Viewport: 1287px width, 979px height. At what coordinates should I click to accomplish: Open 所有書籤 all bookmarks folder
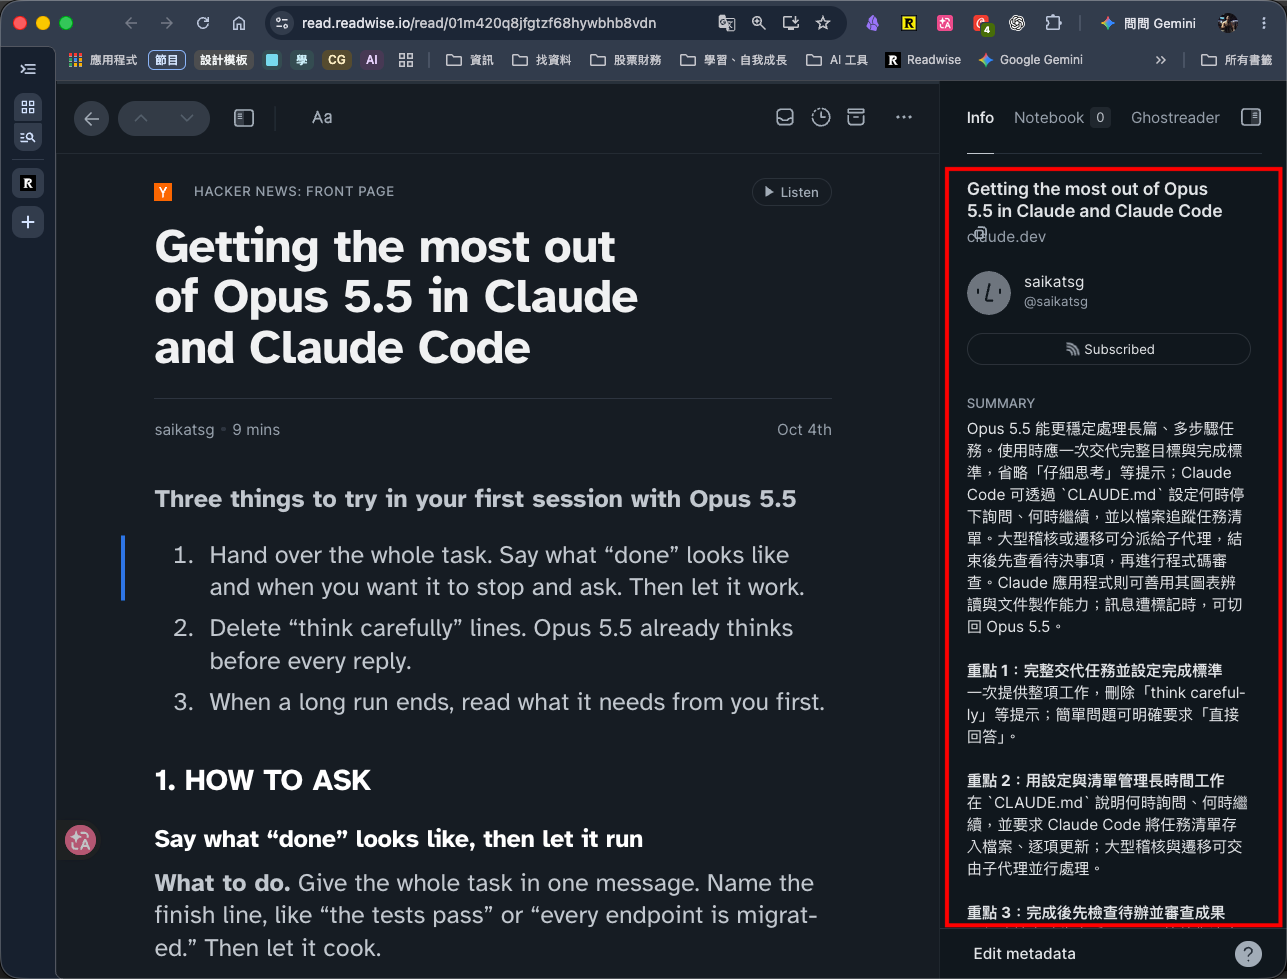click(x=1237, y=60)
